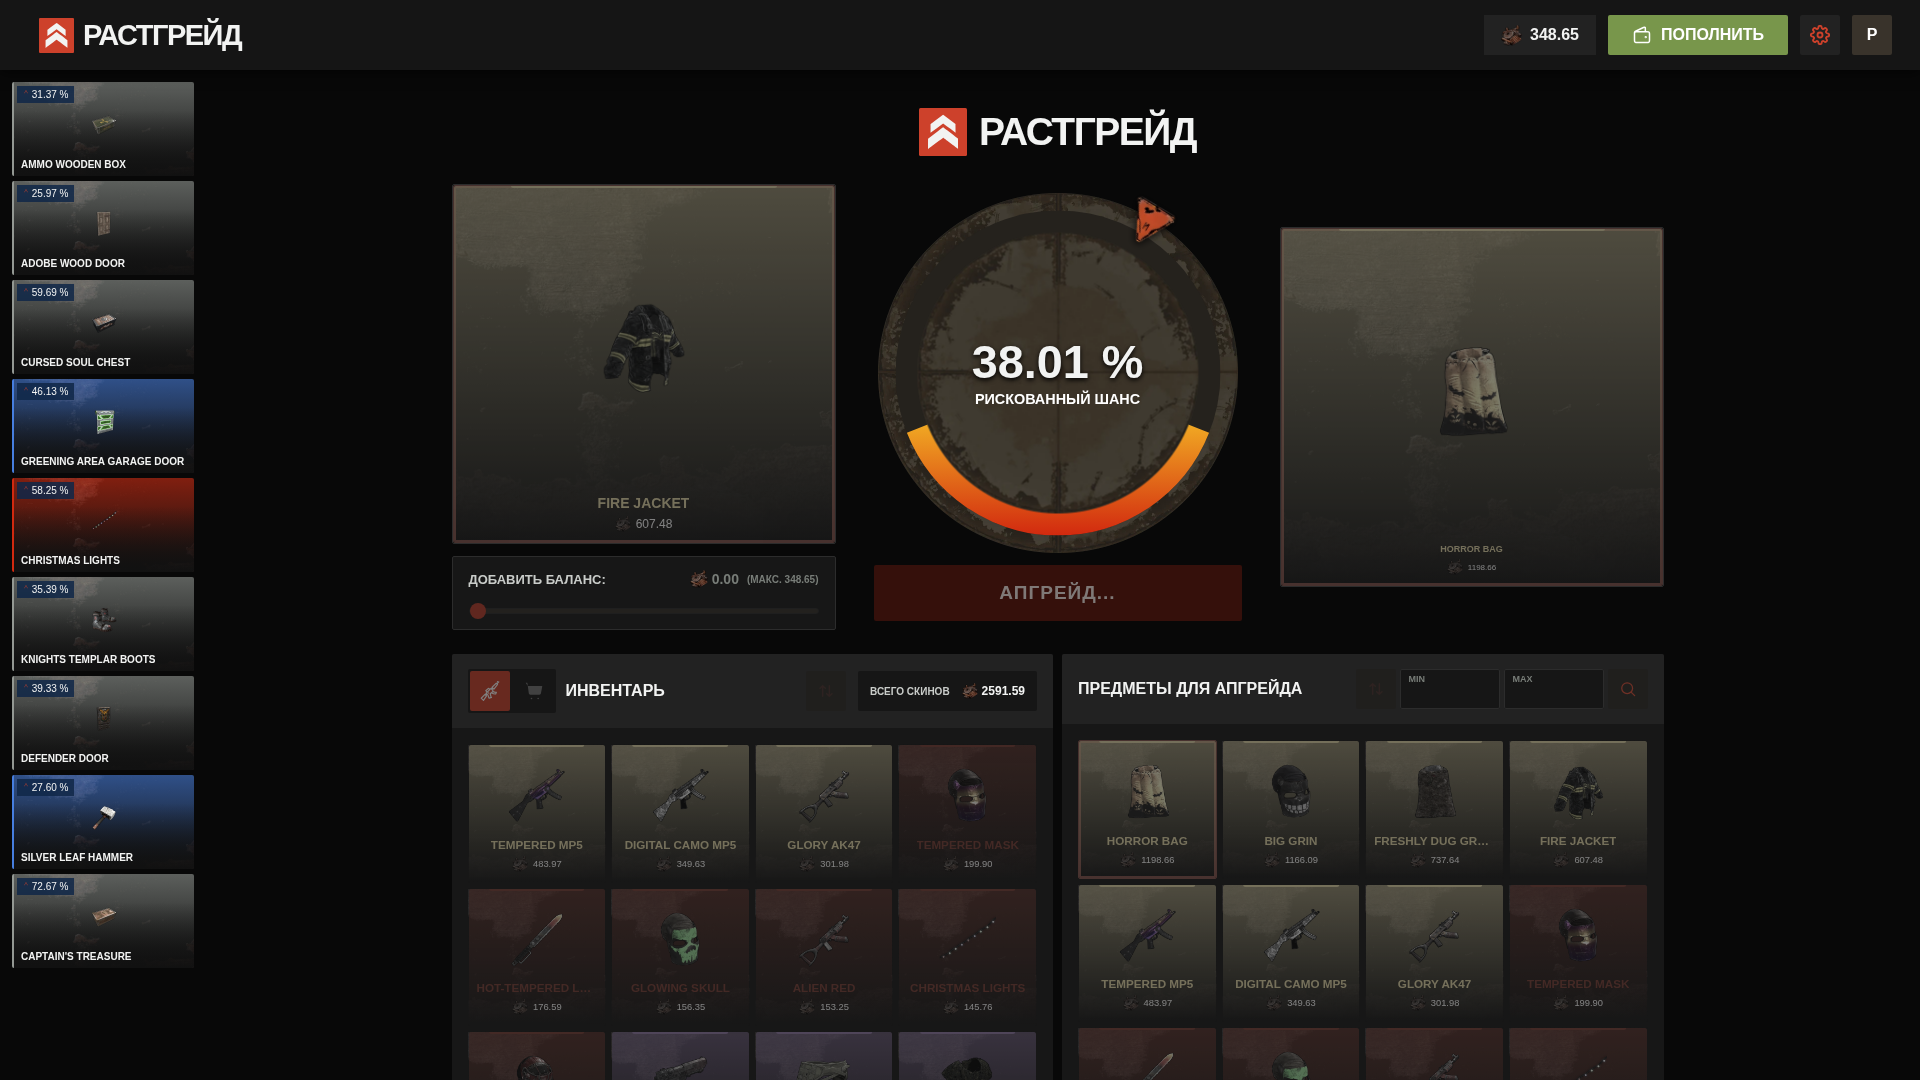Click the Horror Bag target card on right

point(1472,407)
